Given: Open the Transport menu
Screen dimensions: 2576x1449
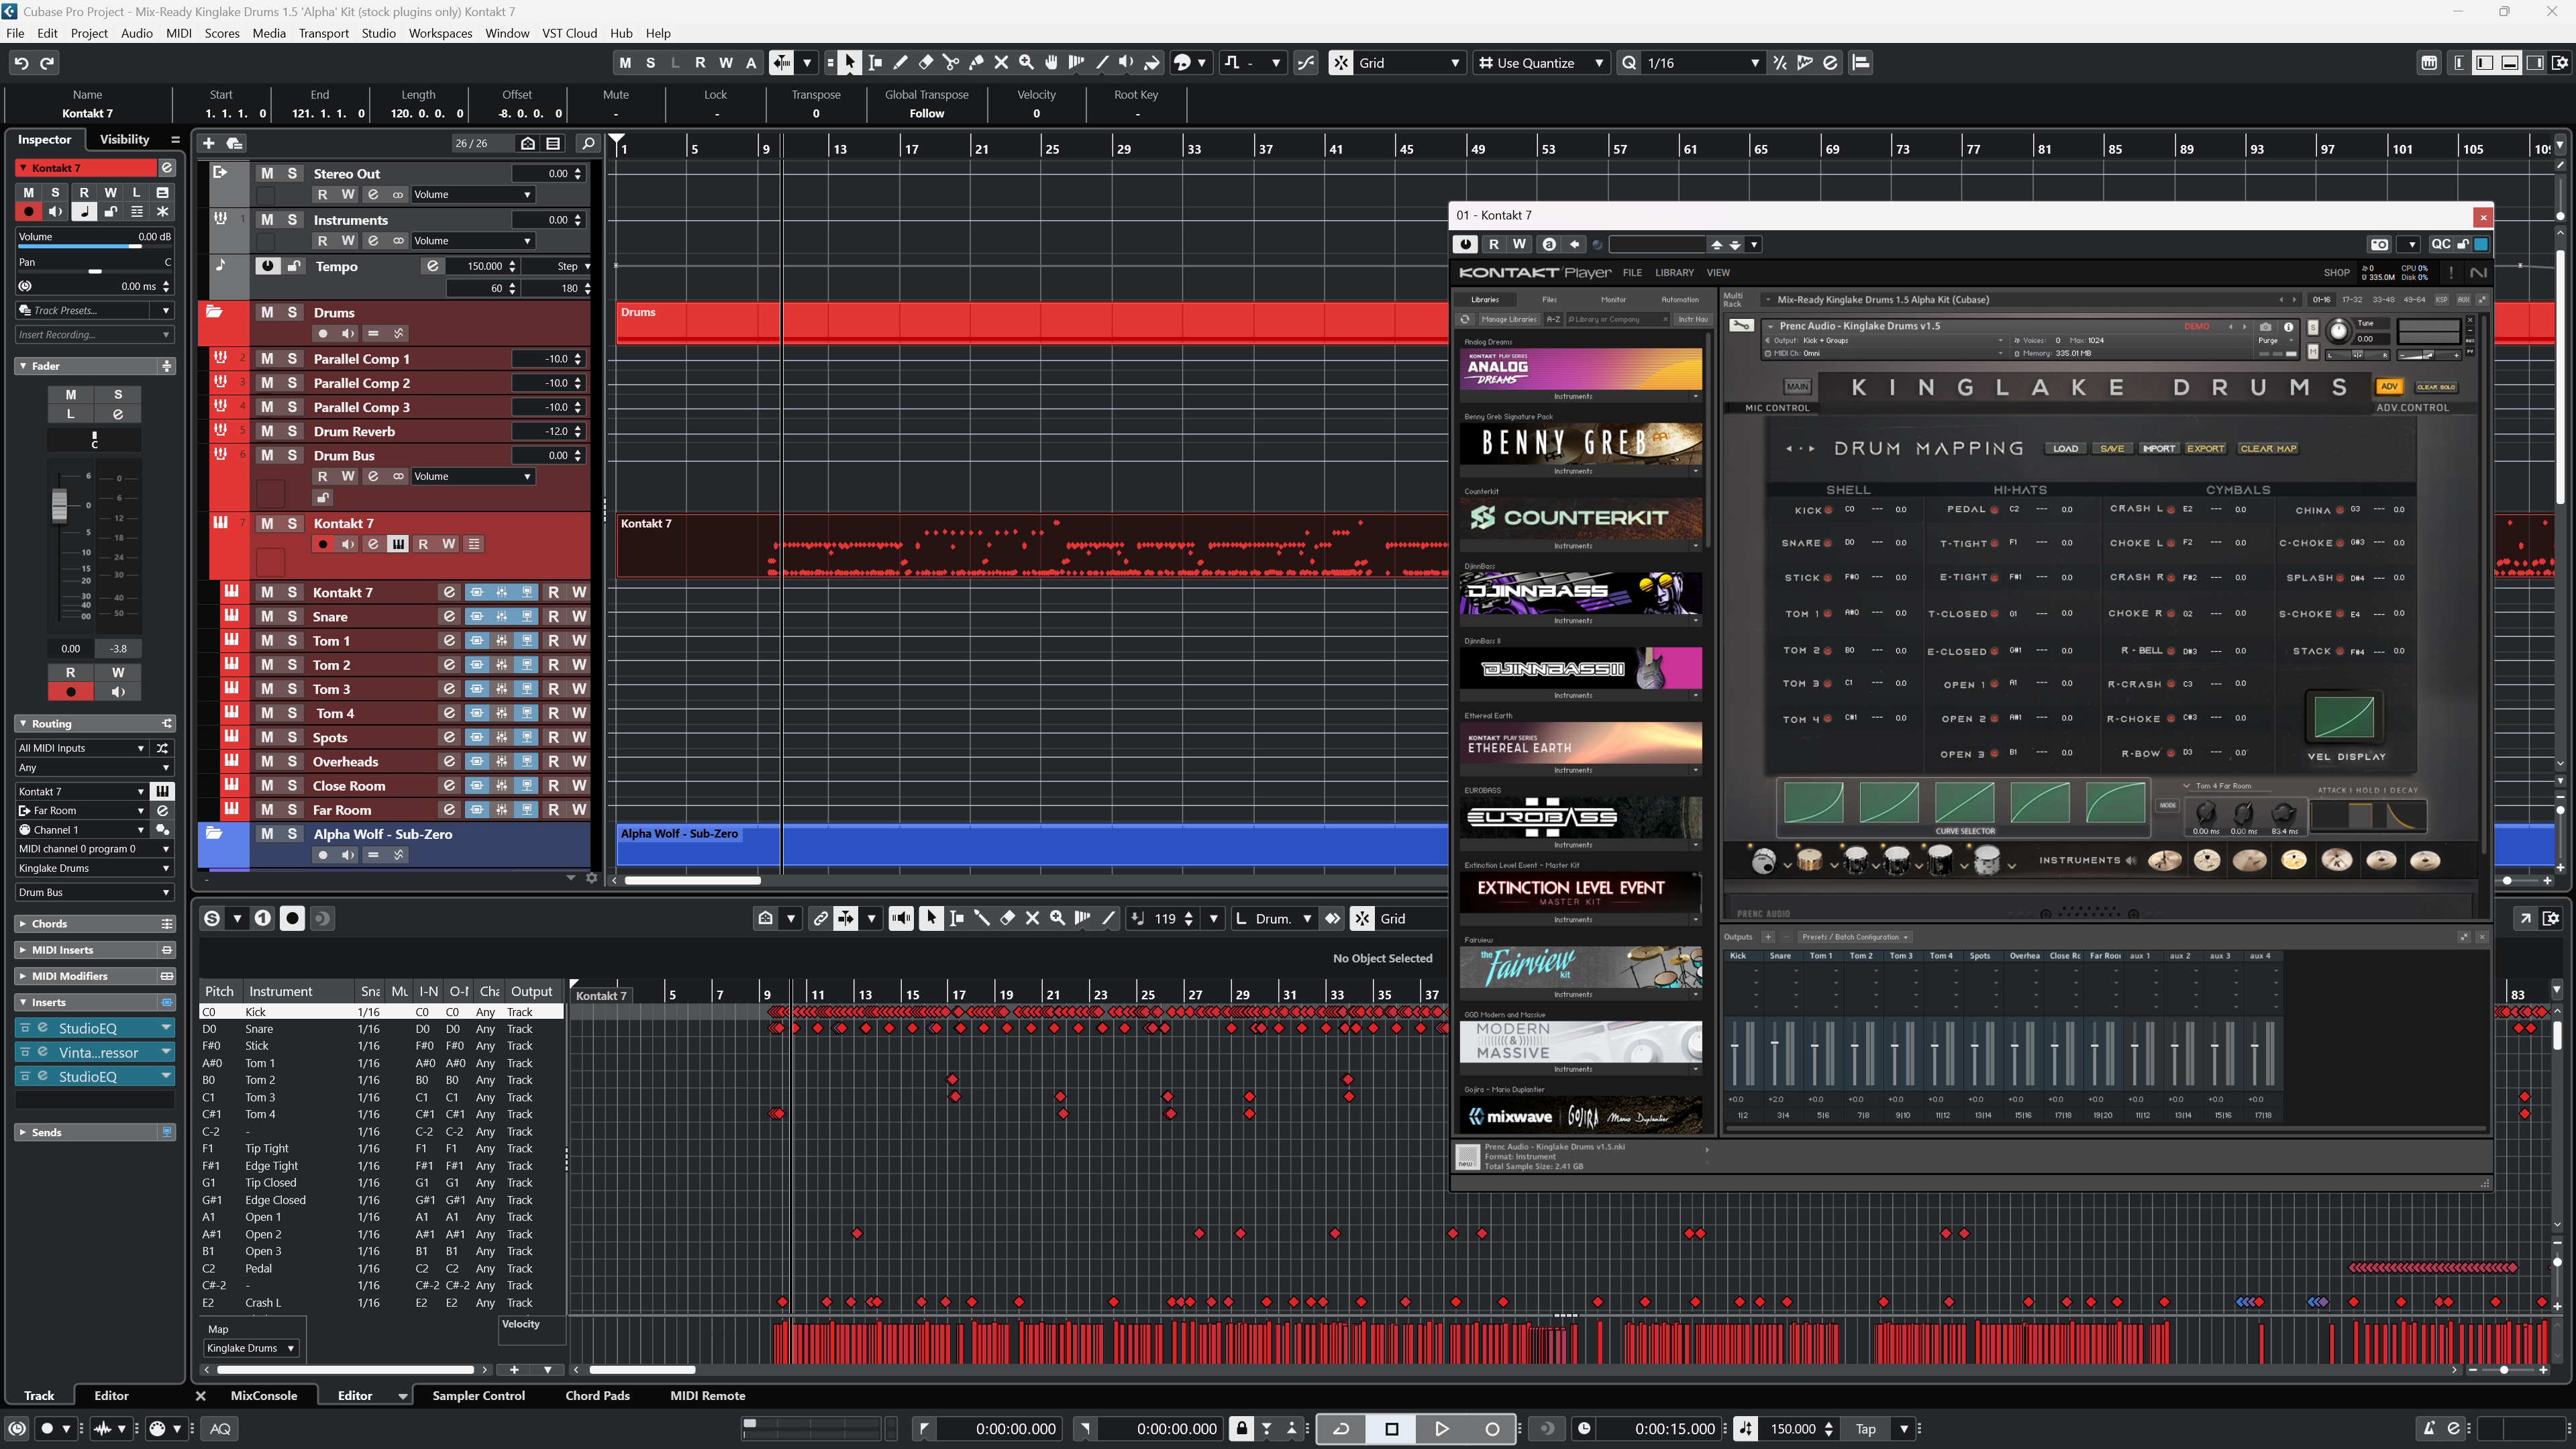Looking at the screenshot, I should click(323, 33).
